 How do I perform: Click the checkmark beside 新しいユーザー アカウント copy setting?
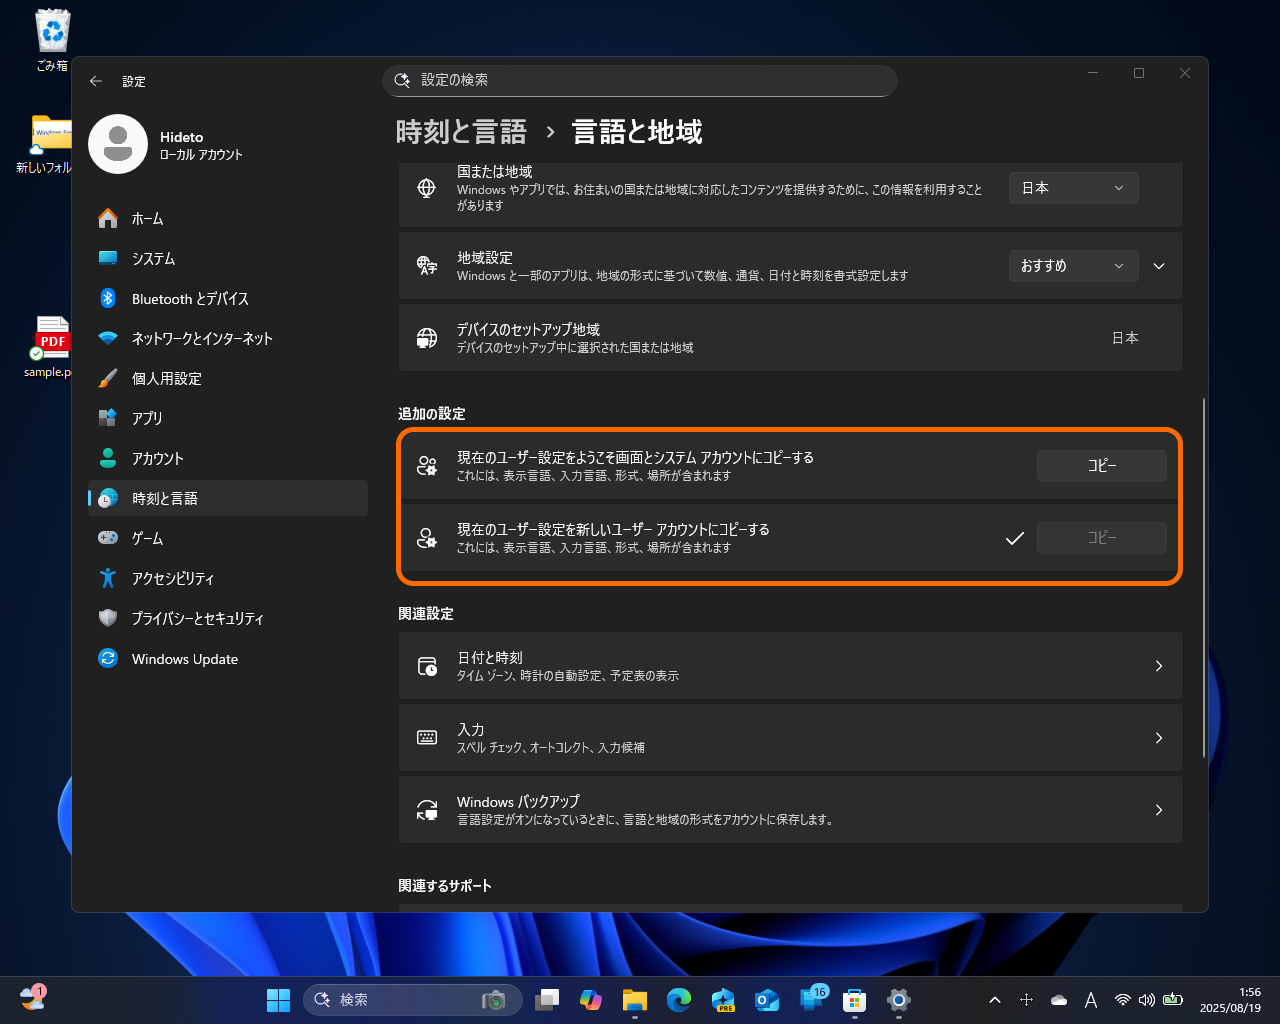tap(1015, 538)
